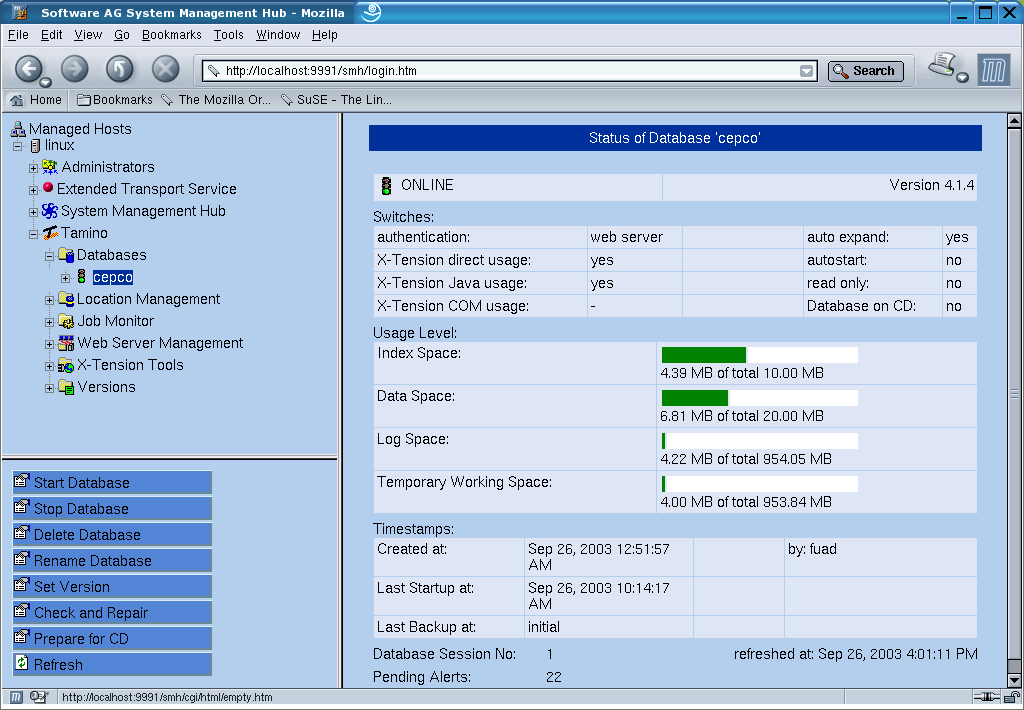
Task: Expand the X-Tension Tools node
Action: [x=49, y=366]
